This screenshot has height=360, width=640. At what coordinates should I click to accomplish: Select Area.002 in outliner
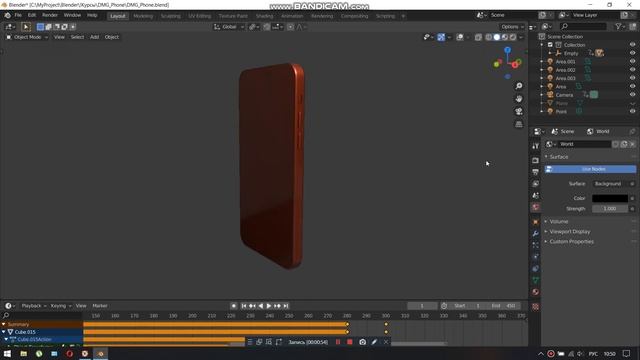565,70
